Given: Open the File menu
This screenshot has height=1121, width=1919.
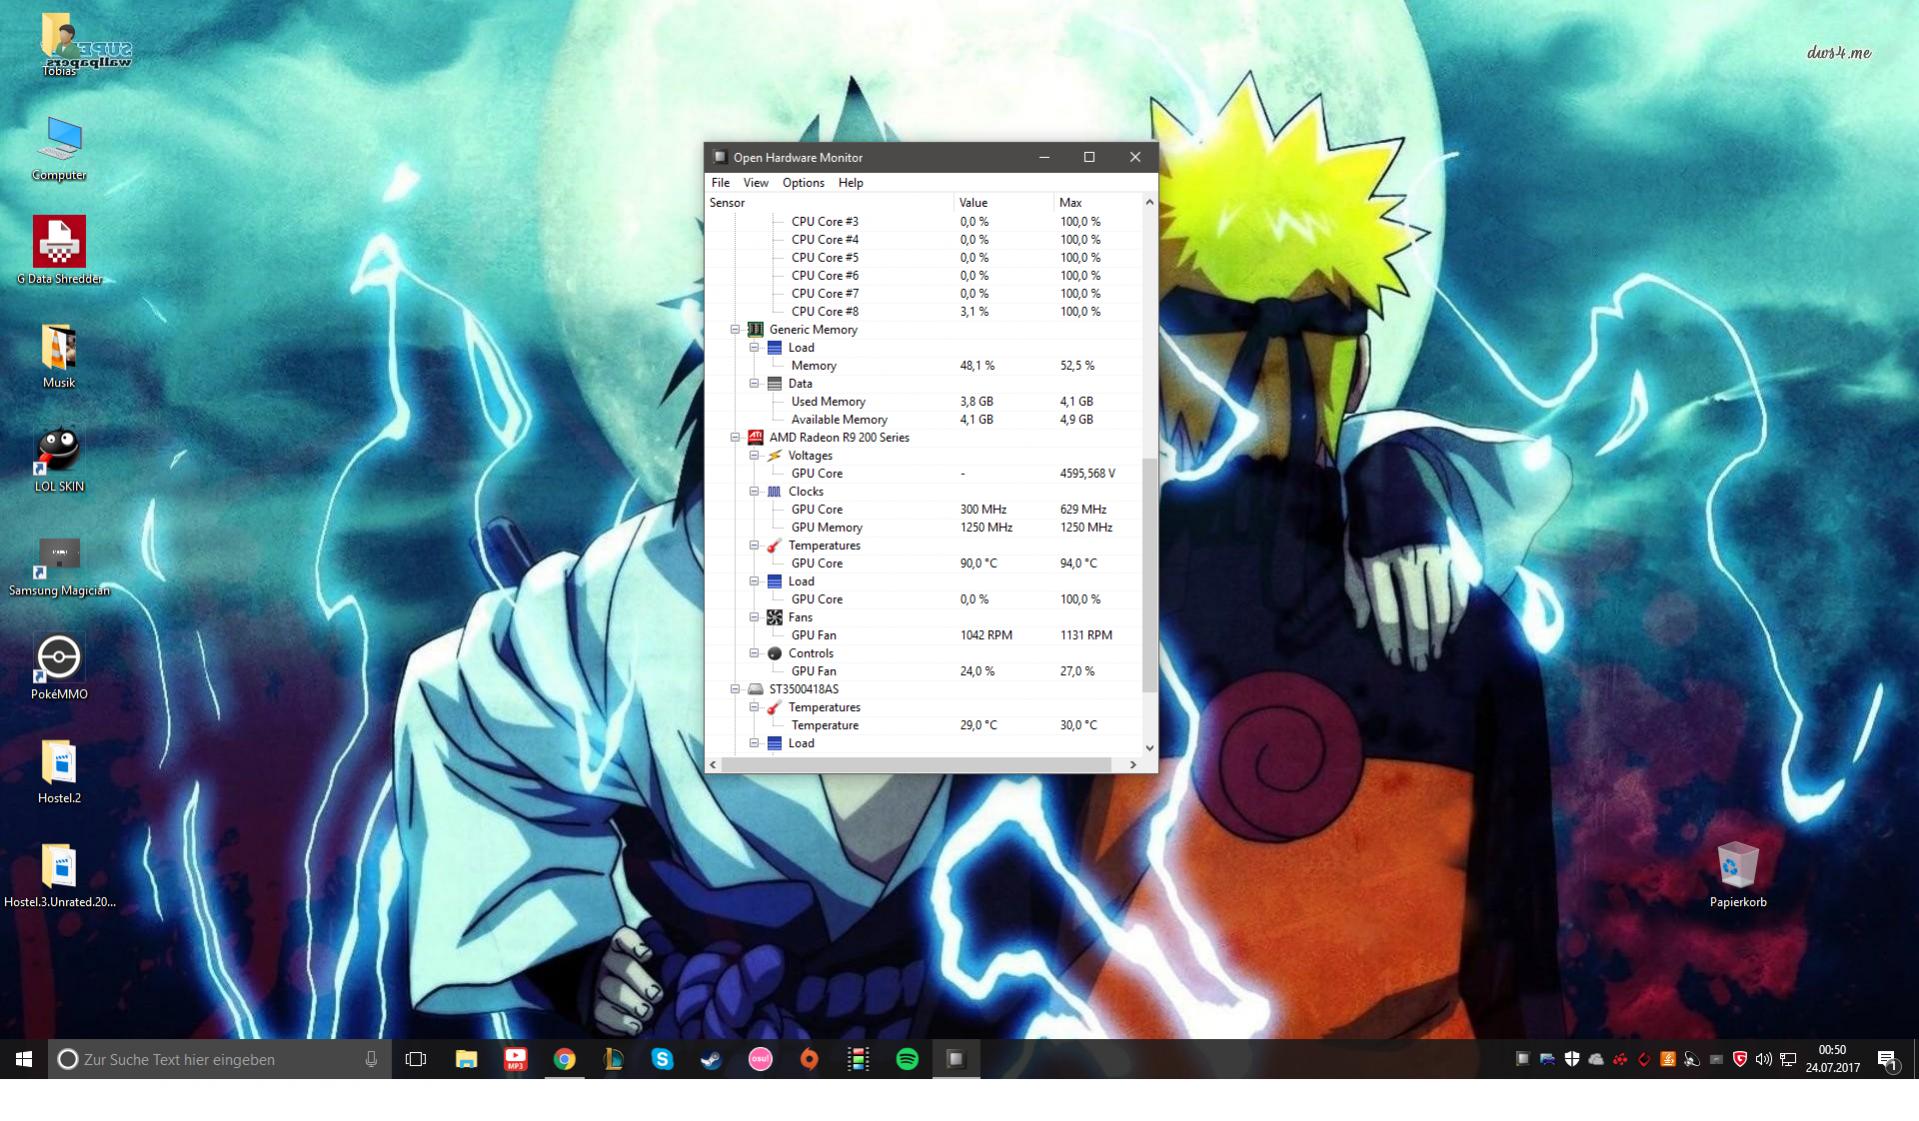Looking at the screenshot, I should (720, 183).
